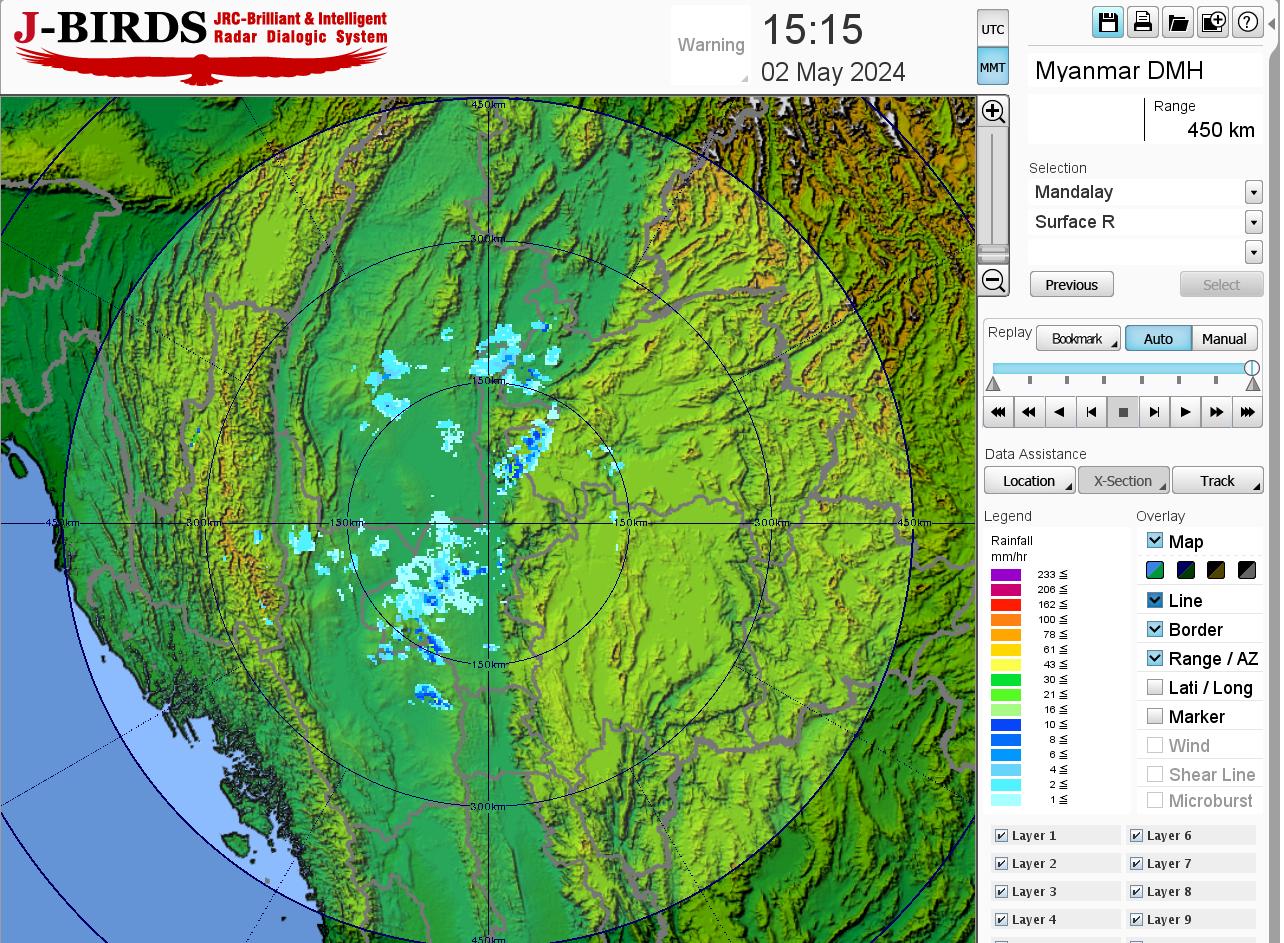The width and height of the screenshot is (1284, 943).
Task: Uncheck the Layer 7 checkbox
Action: (1136, 864)
